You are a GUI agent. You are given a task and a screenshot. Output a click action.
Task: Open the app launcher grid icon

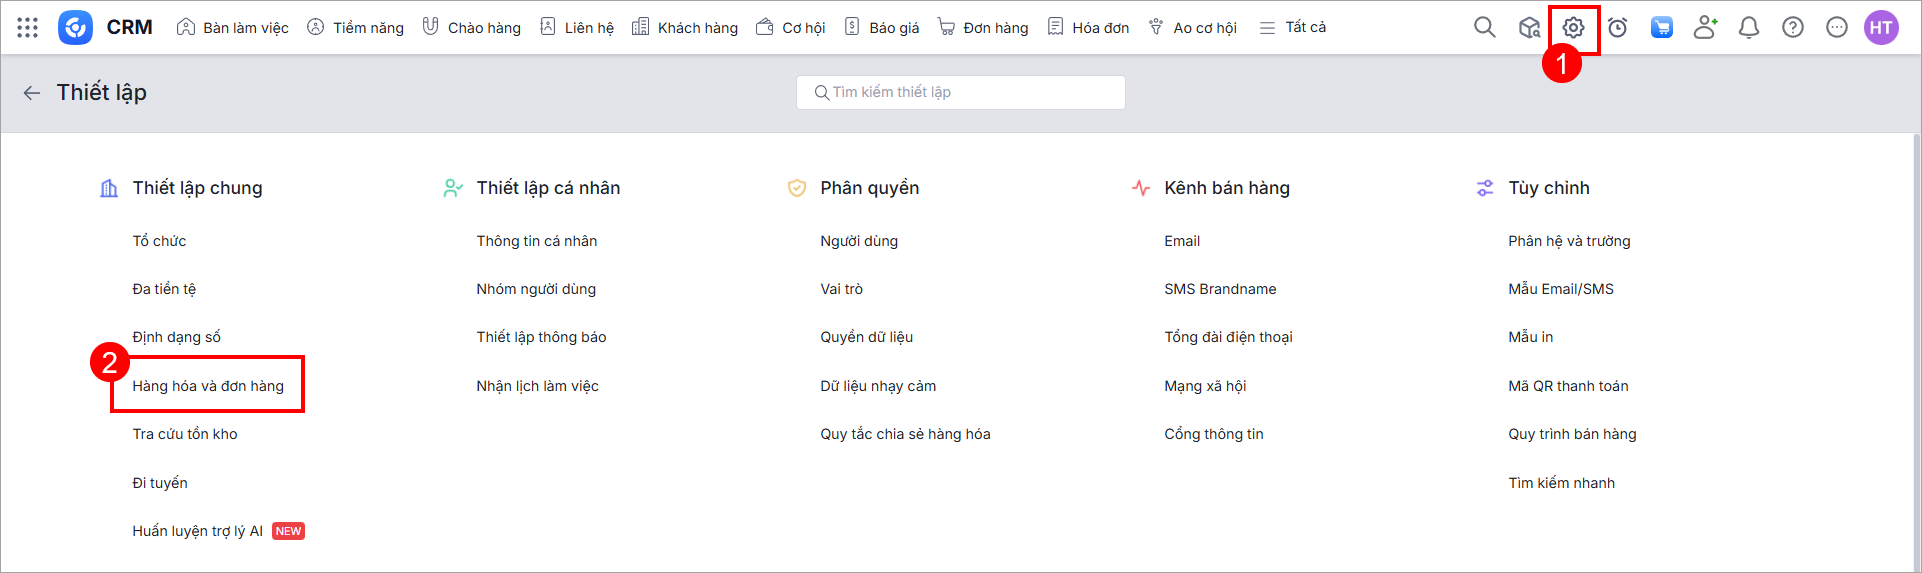point(28,28)
